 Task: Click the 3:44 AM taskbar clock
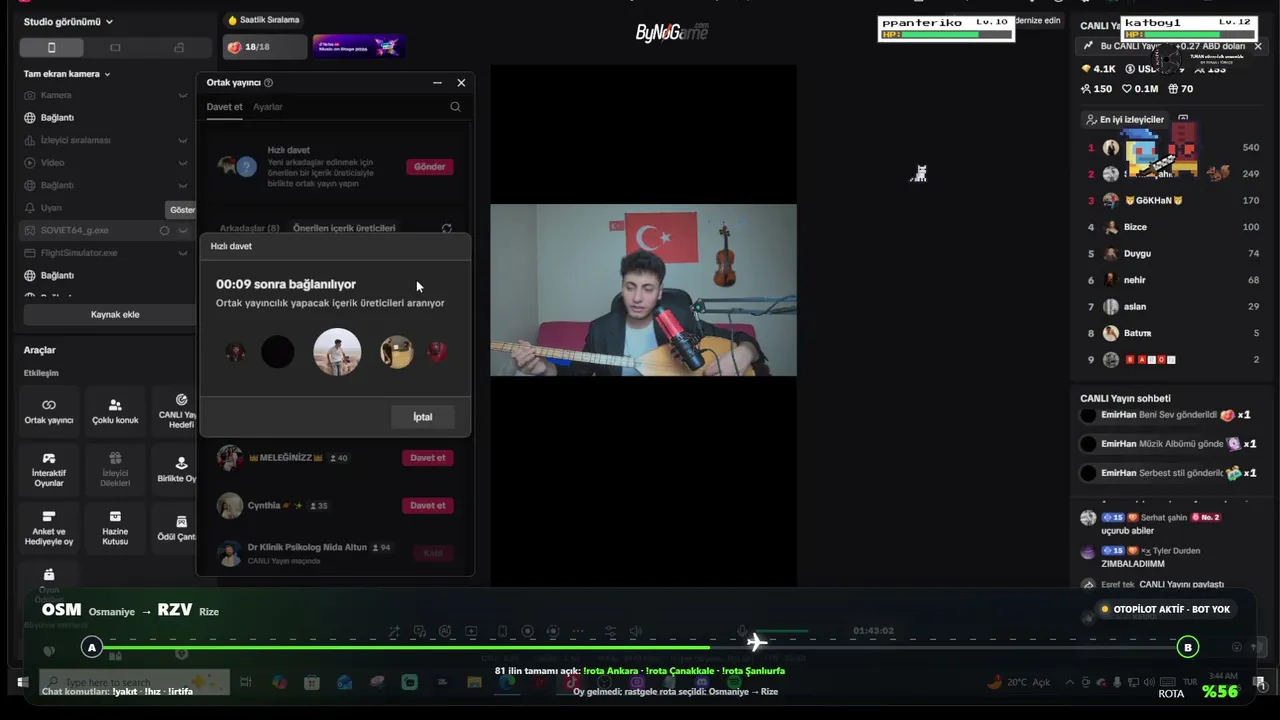point(1223,676)
